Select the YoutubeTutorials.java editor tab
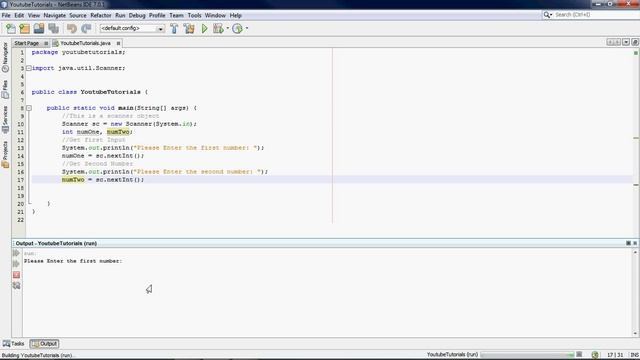Screen dimensions: 640x360 (x=85, y=43)
